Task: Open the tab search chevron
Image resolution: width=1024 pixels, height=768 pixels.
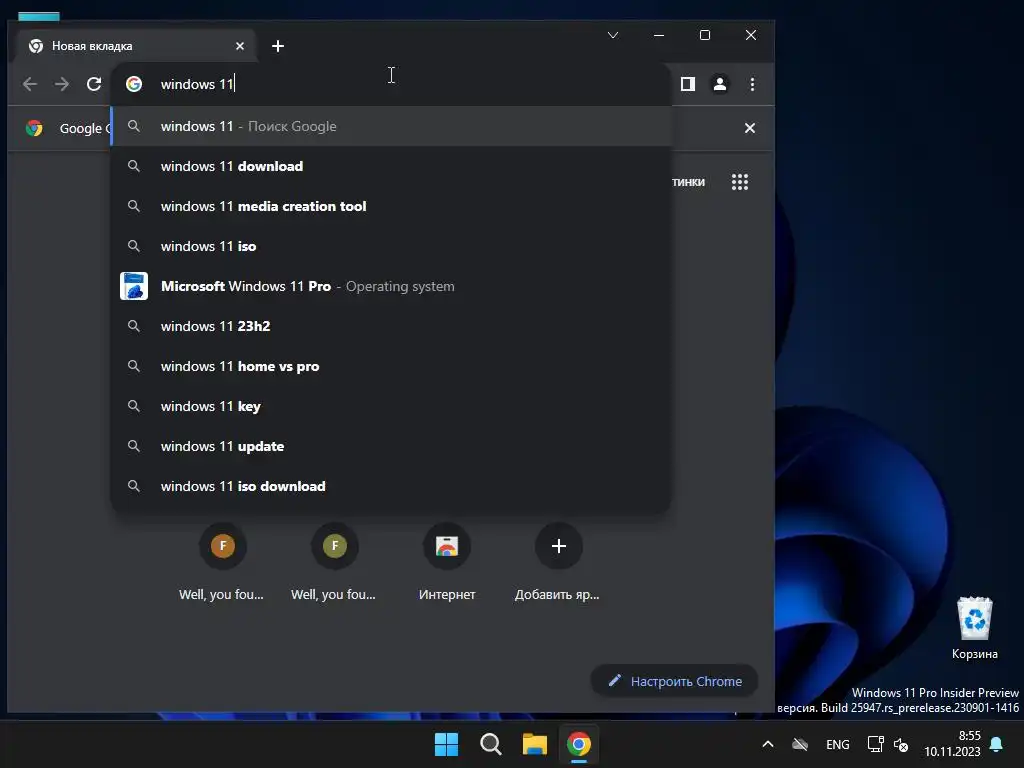Action: pyautogui.click(x=613, y=35)
